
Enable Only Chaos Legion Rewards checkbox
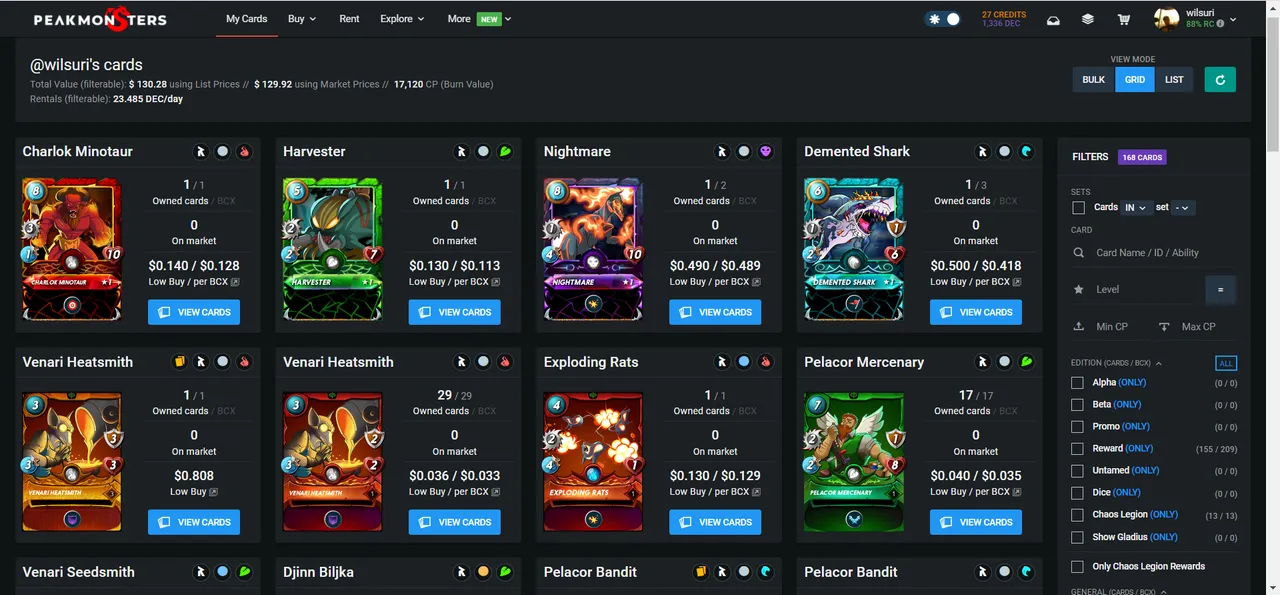[x=1077, y=567]
